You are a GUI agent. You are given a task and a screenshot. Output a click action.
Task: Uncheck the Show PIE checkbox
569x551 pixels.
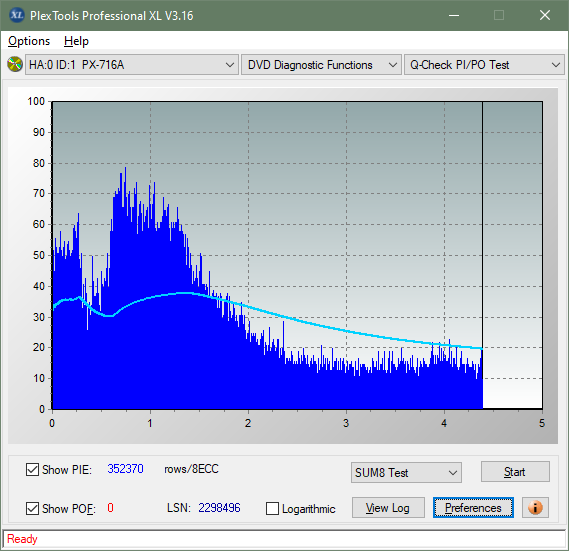[32, 469]
